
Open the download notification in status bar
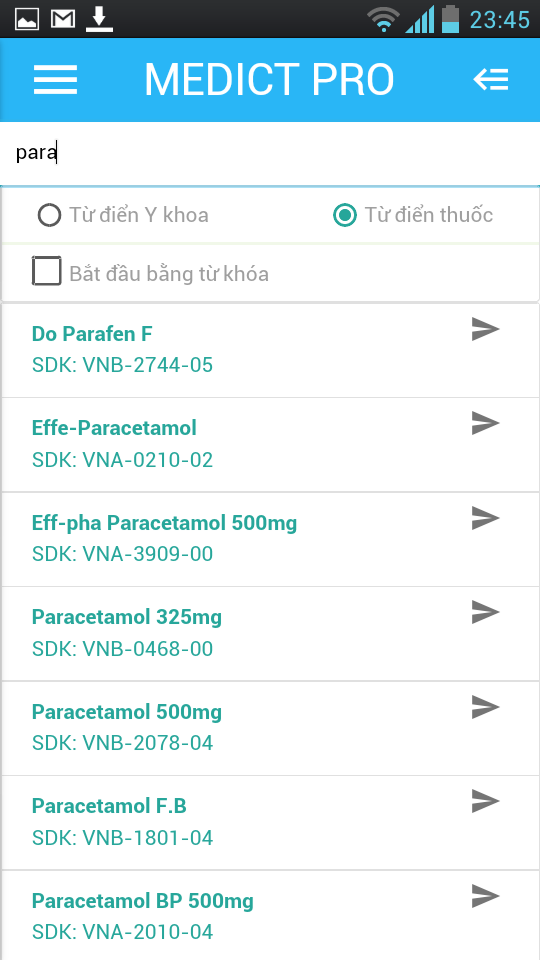coord(99,20)
